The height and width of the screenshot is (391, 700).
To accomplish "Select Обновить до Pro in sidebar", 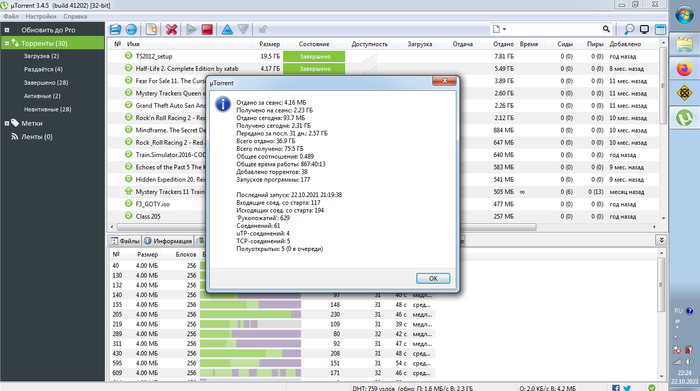I will click(x=48, y=30).
